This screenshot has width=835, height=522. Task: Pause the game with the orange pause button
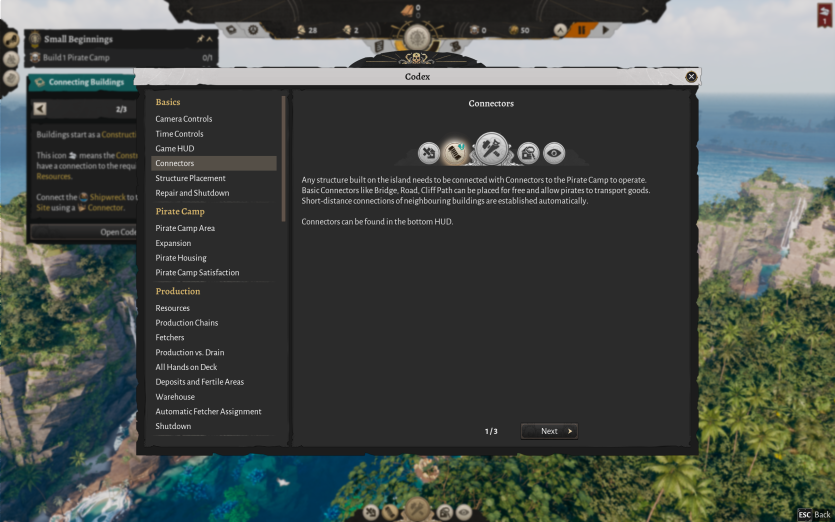click(582, 30)
